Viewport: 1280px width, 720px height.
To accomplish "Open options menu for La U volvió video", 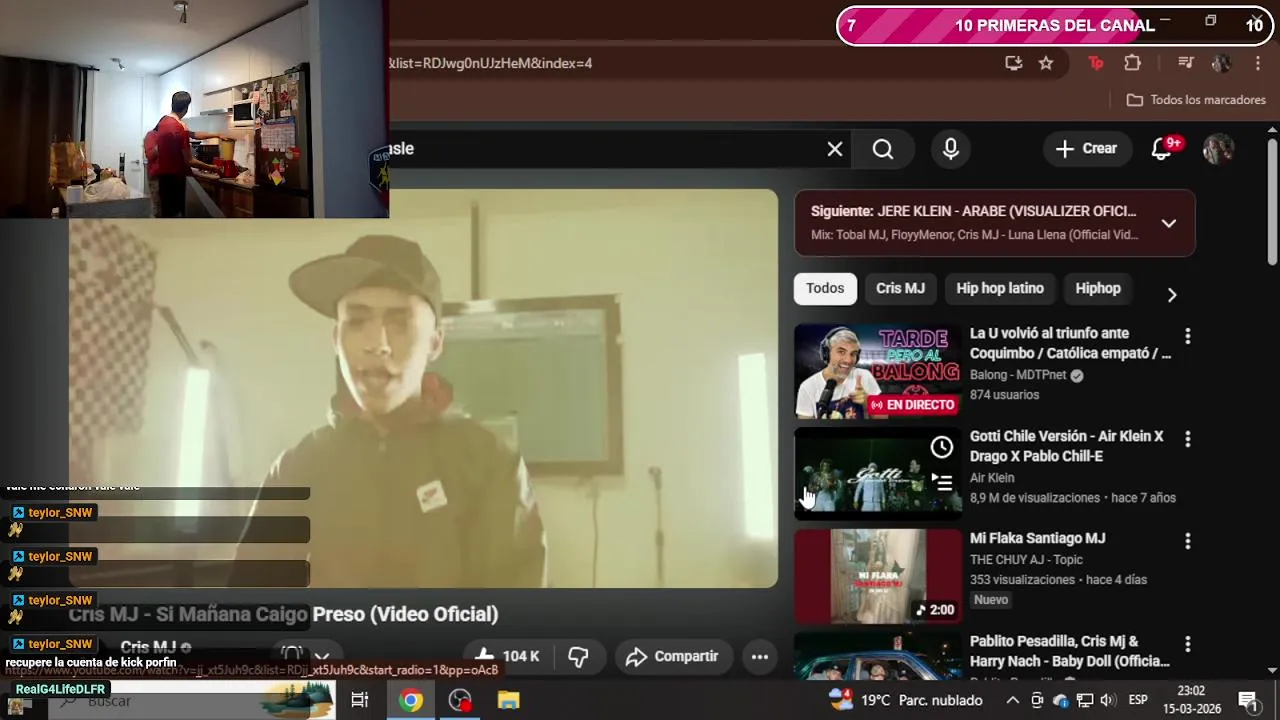I will coord(1188,336).
